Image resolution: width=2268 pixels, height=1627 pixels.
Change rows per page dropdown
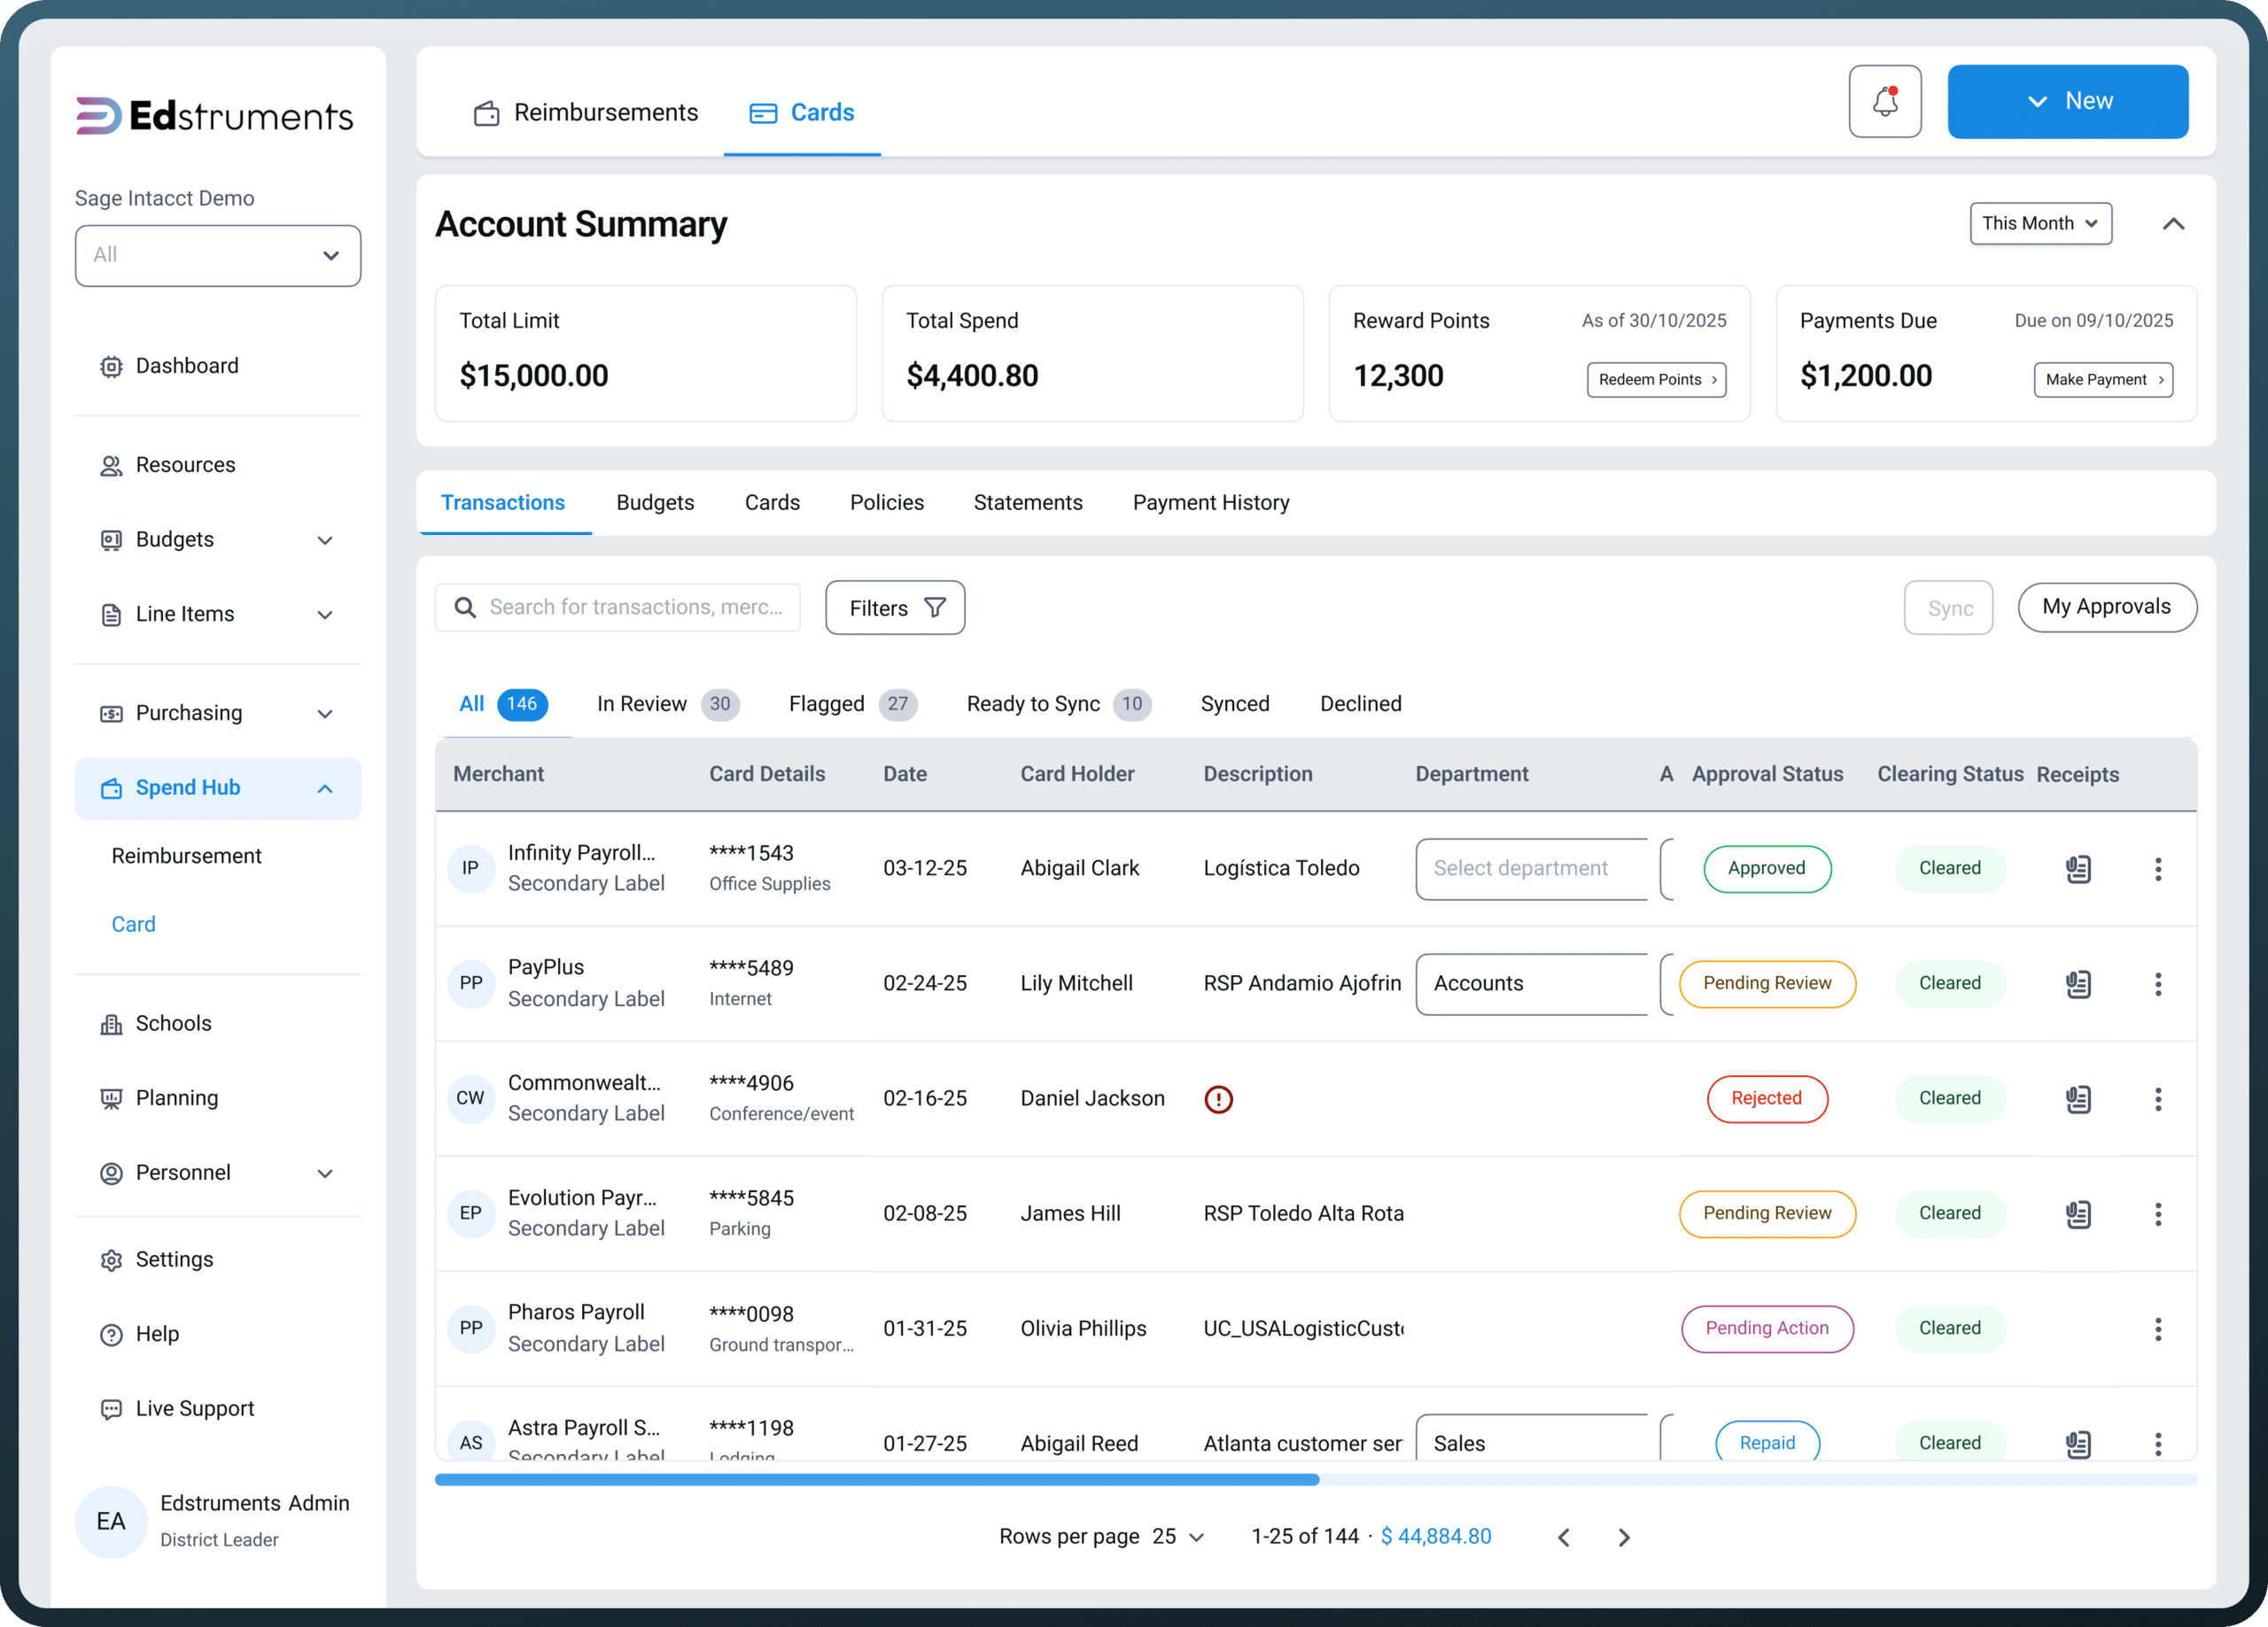(x=1178, y=1536)
